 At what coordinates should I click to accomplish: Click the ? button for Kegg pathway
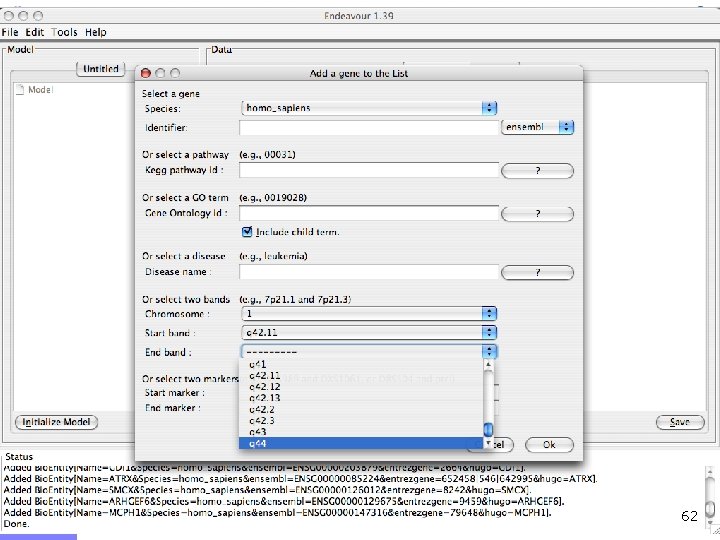537,171
